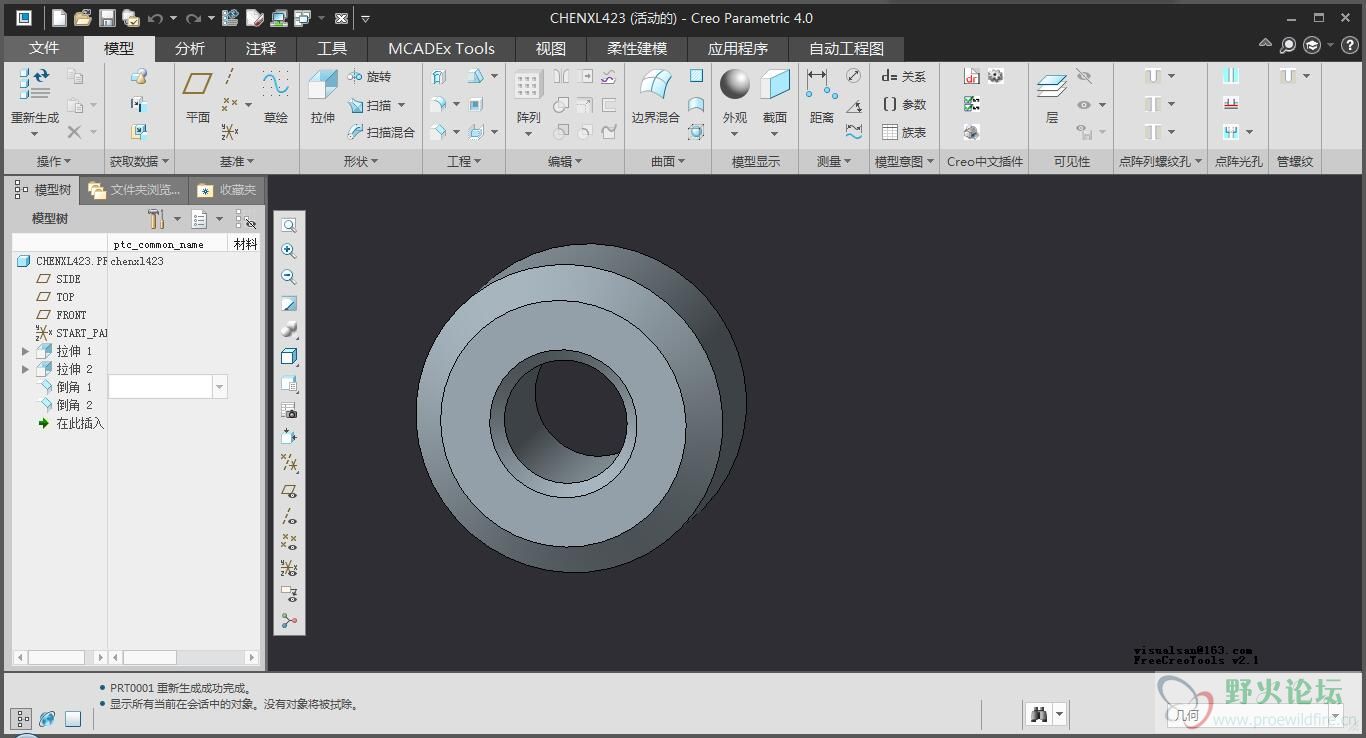Open the 参数 (Parameters) dialog
Image resolution: width=1366 pixels, height=738 pixels.
click(x=903, y=104)
